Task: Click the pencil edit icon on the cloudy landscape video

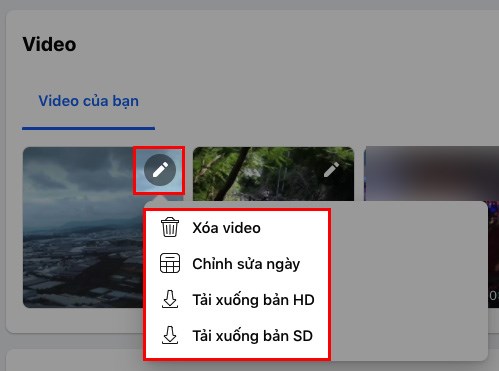Action: tap(160, 170)
